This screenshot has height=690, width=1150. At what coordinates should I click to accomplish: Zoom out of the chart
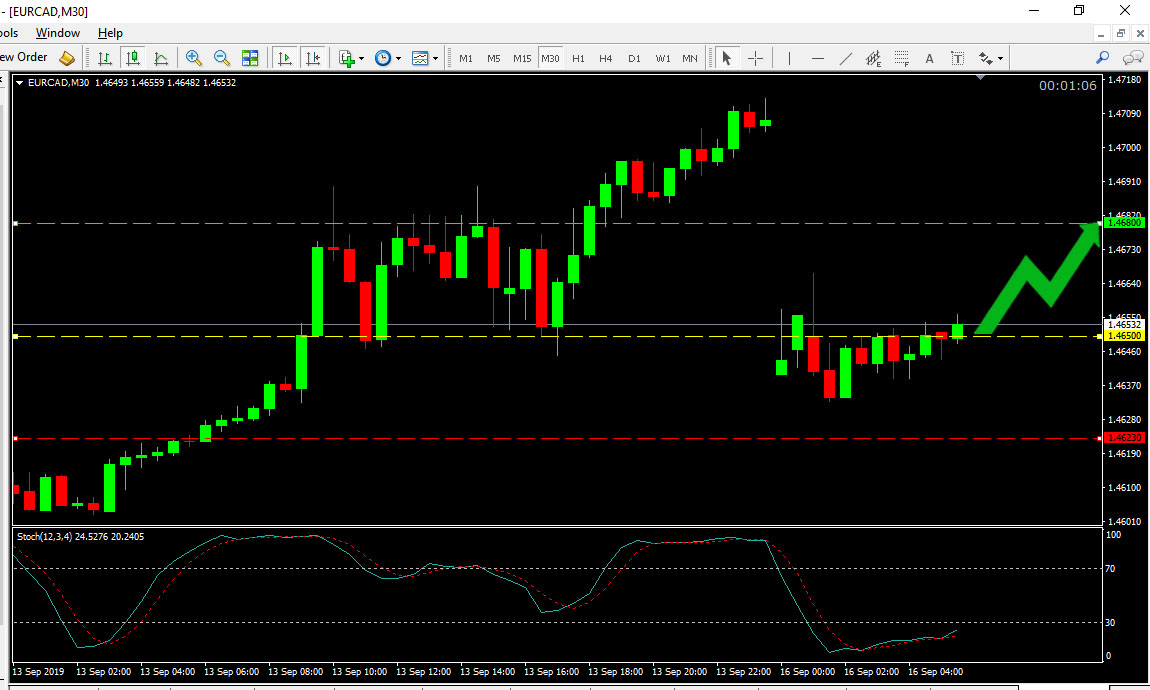221,58
